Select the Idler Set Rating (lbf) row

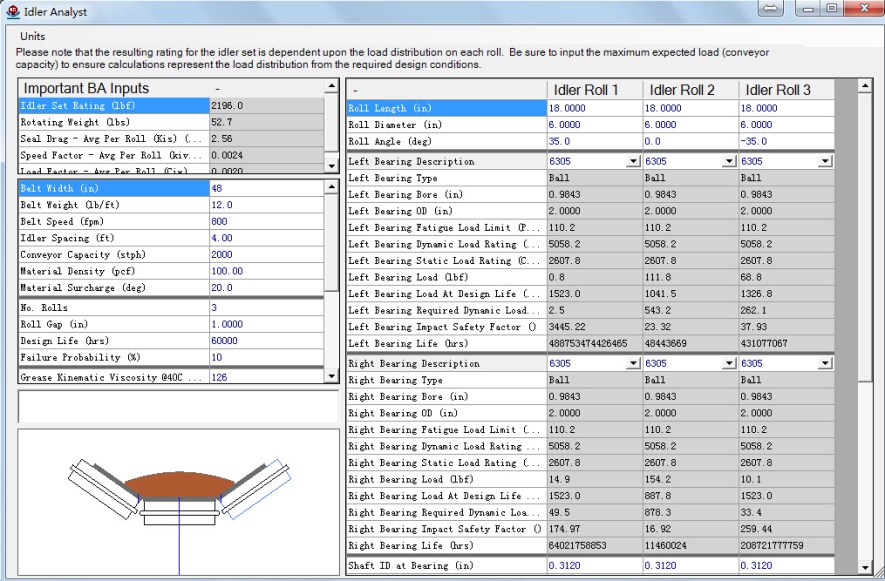tap(171, 106)
